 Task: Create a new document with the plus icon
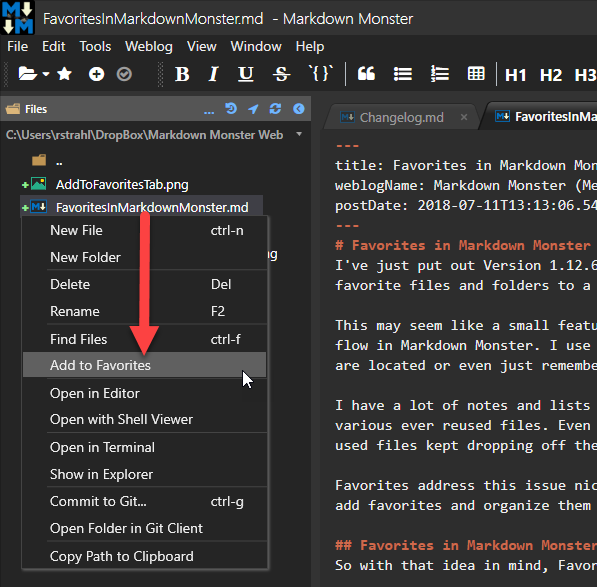click(96, 74)
